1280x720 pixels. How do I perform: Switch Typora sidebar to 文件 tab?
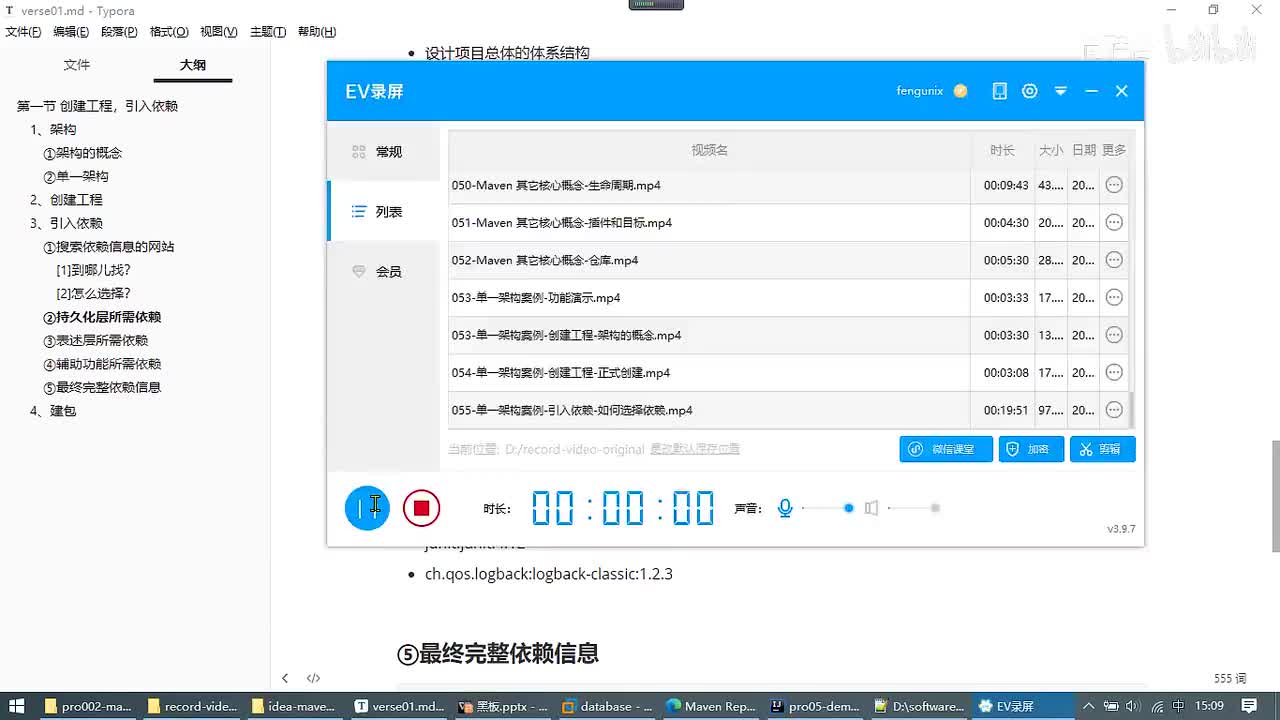pos(77,65)
